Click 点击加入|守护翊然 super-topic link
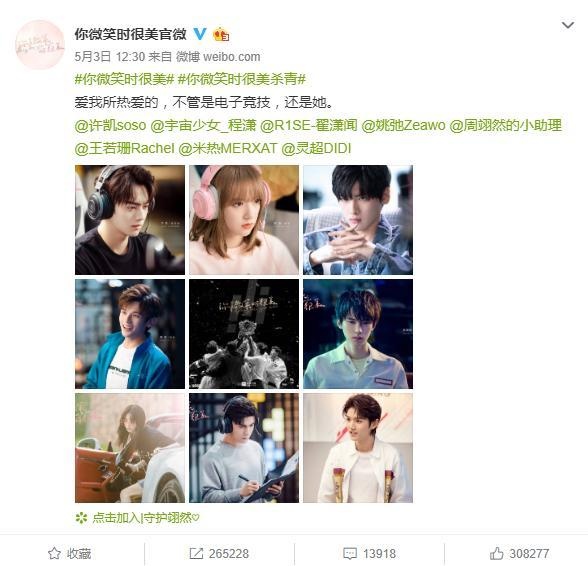 146,518
